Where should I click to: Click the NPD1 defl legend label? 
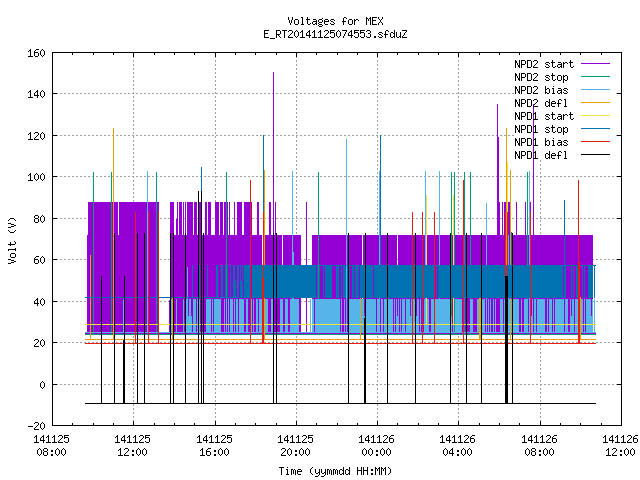click(x=541, y=156)
